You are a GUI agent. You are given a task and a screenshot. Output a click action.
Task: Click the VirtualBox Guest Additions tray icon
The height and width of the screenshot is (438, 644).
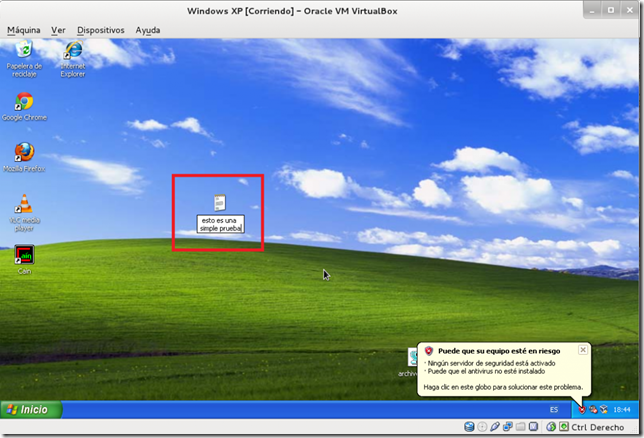pyautogui.click(x=603, y=409)
